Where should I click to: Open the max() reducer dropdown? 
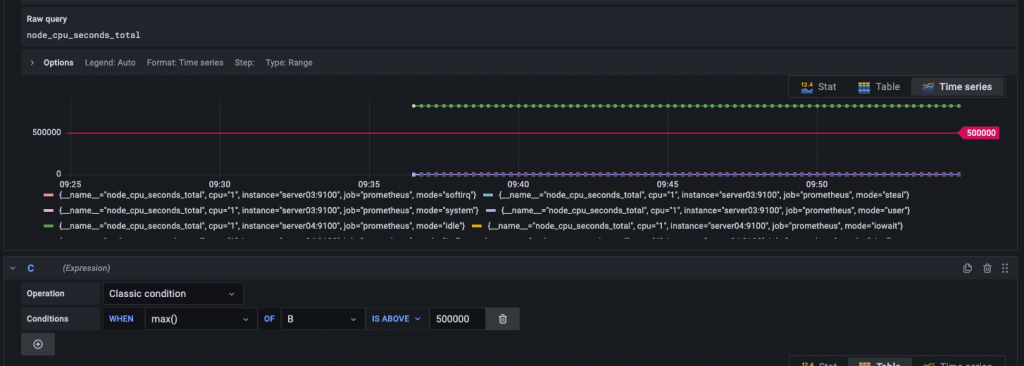(x=200, y=319)
